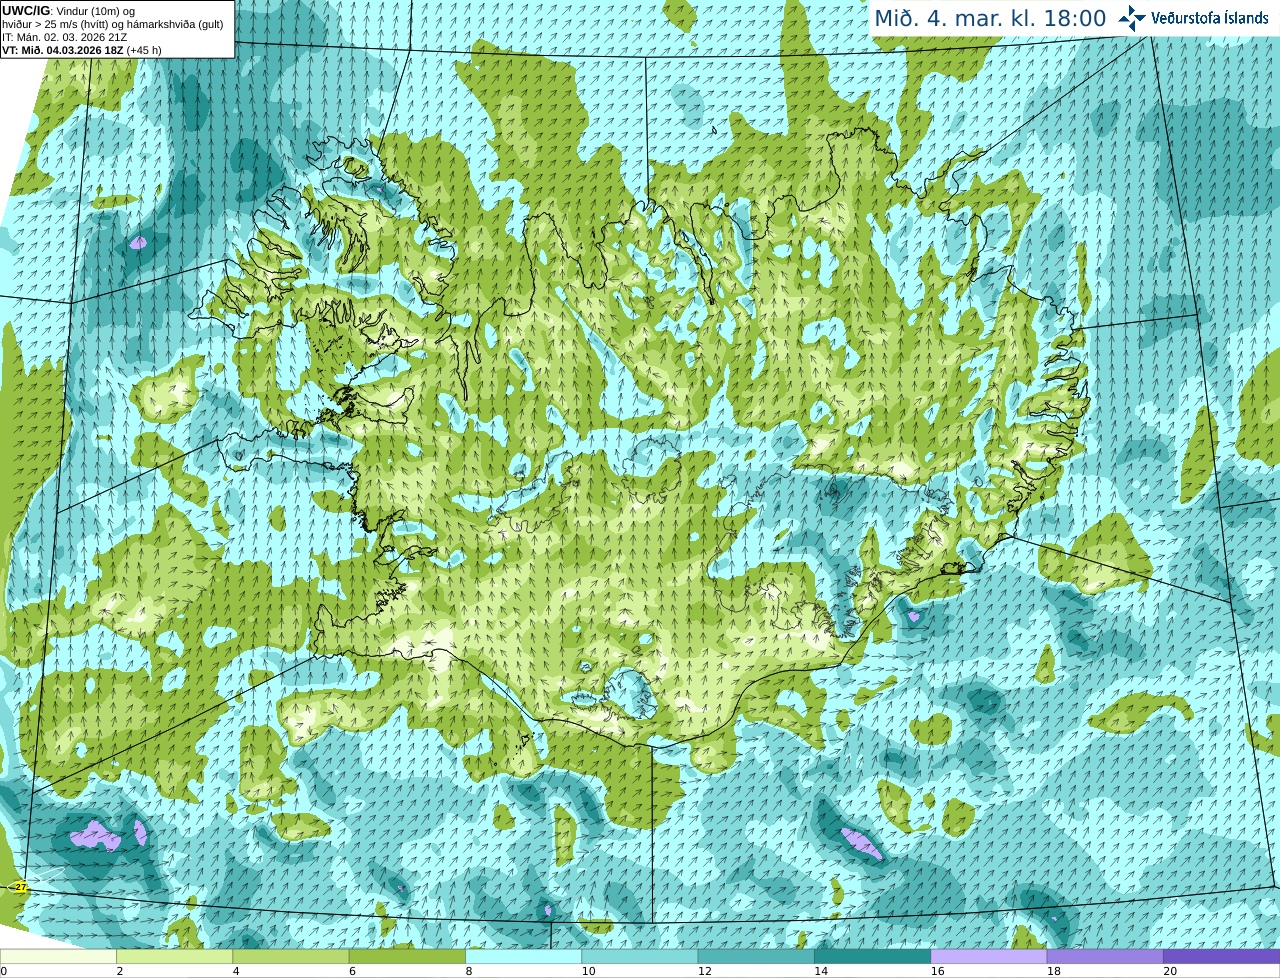The image size is (1280, 978).
Task: Click the scale label '18'
Action: point(1053,971)
